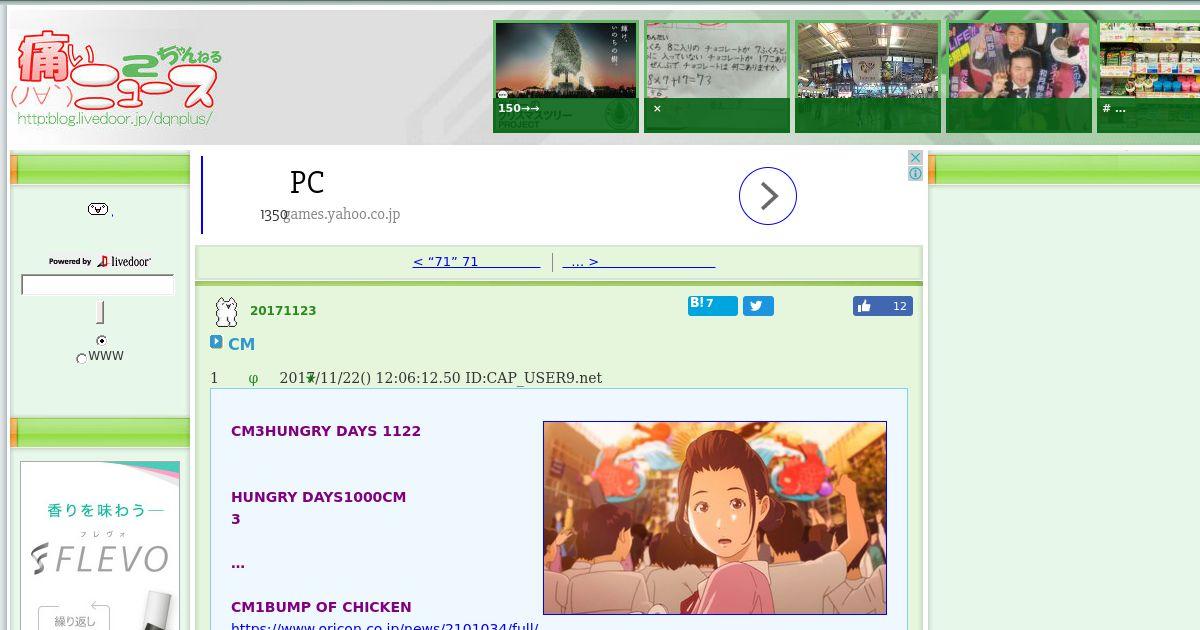Open the FLEVO advertisement banner
Screen dimensions: 1200x630
pos(100,545)
